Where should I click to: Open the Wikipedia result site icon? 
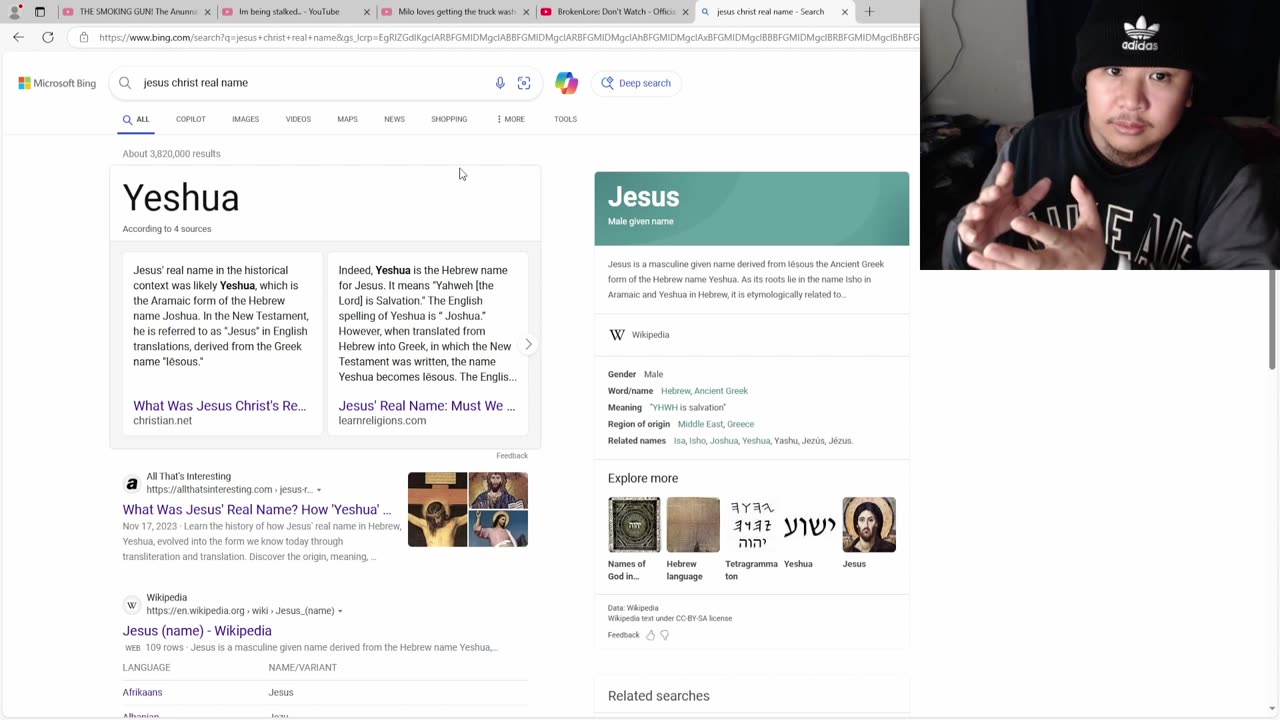click(131, 605)
